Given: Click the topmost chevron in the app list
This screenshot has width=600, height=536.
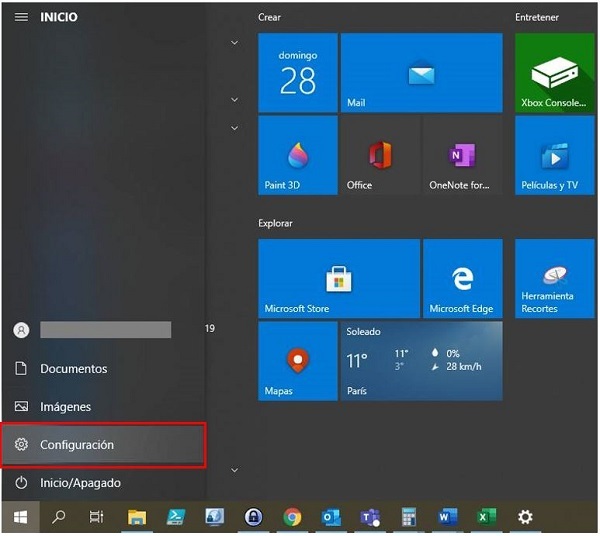Looking at the screenshot, I should pos(234,43).
